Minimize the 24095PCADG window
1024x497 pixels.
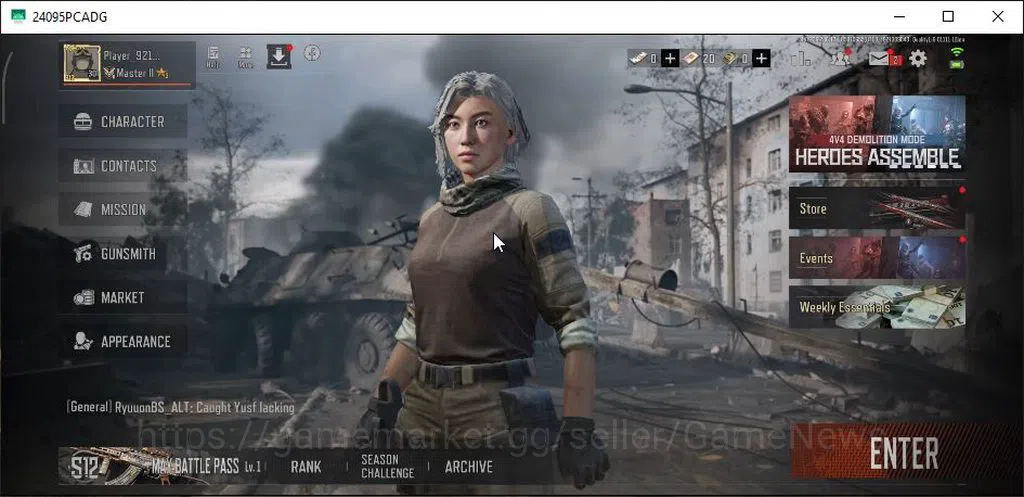pos(899,16)
